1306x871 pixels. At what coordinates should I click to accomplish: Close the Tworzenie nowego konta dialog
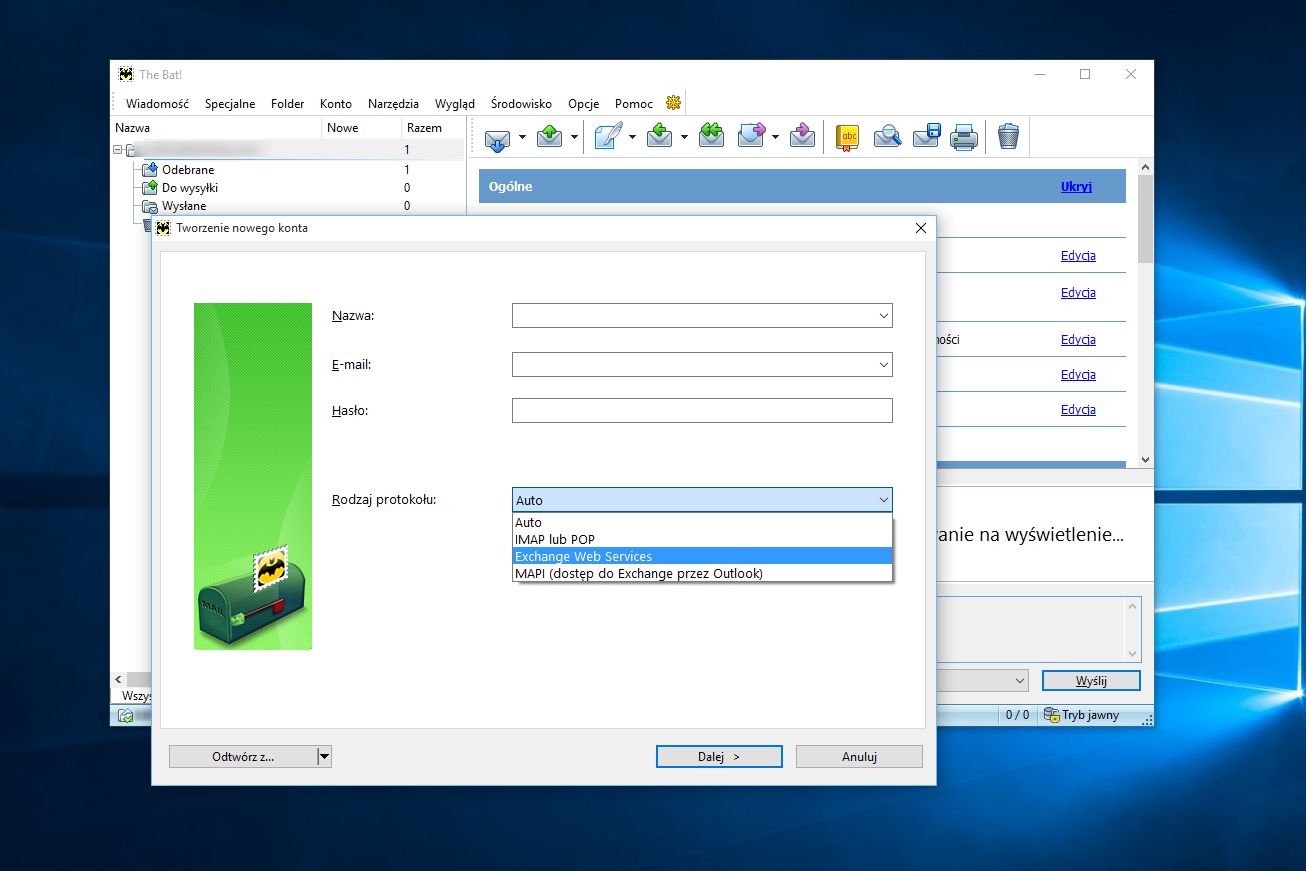point(921,228)
